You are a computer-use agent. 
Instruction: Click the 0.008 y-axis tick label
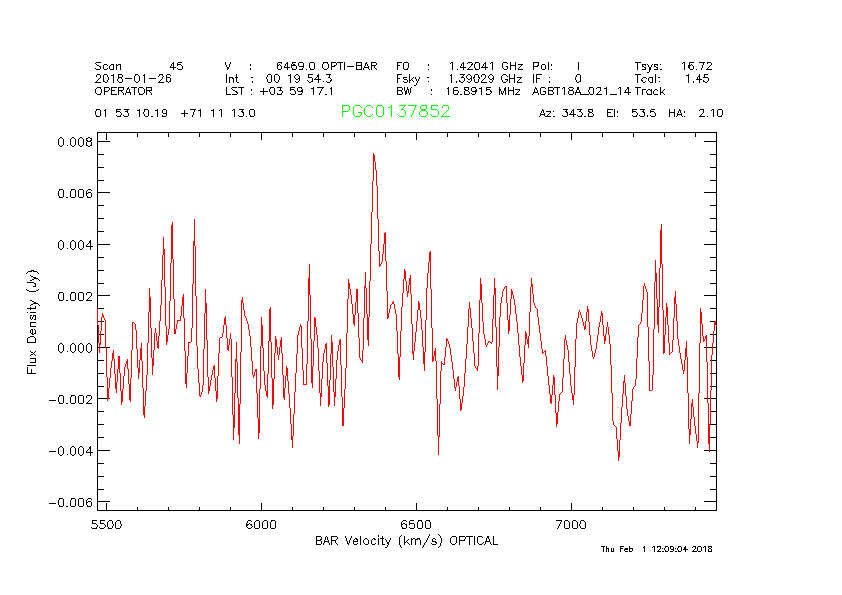[73, 142]
